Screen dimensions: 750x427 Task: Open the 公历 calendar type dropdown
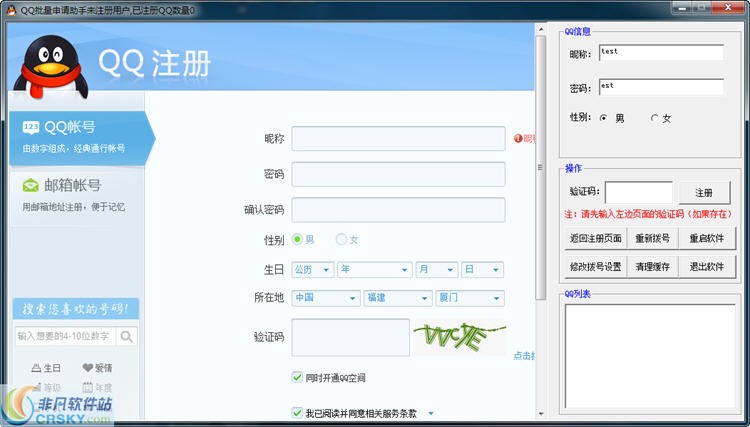pyautogui.click(x=313, y=270)
